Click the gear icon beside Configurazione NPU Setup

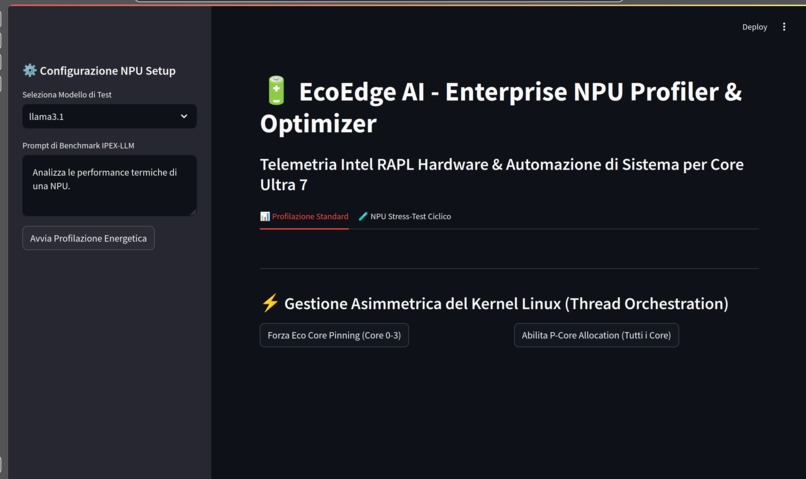click(30, 70)
